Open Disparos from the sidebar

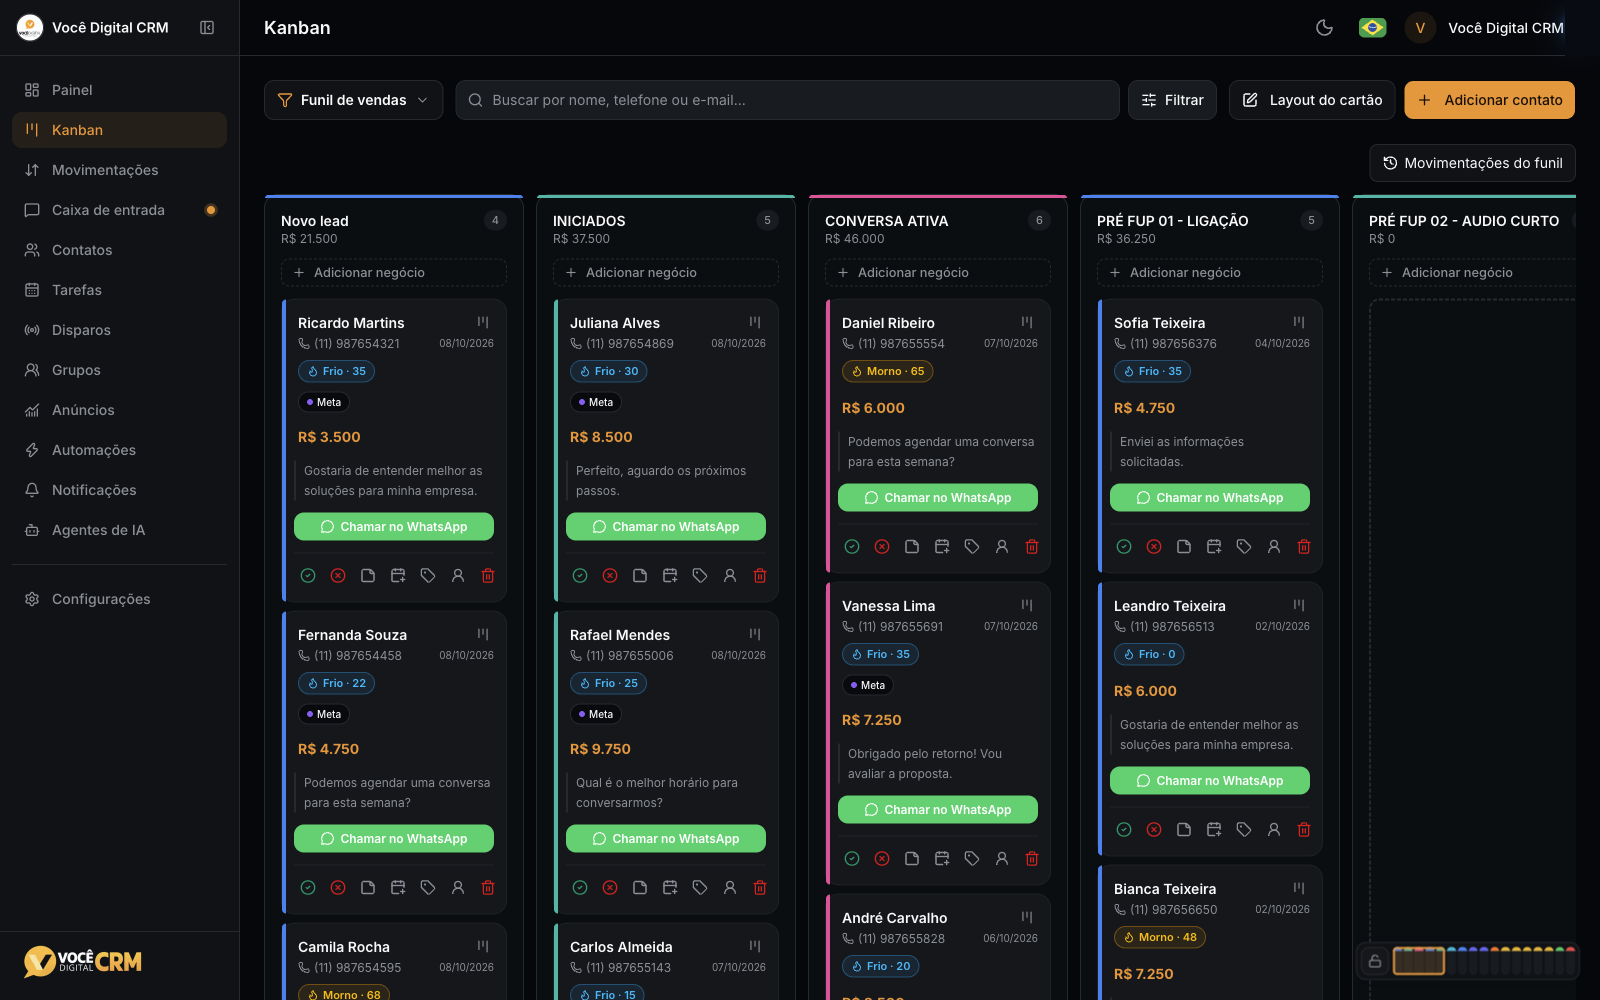[x=119, y=330]
